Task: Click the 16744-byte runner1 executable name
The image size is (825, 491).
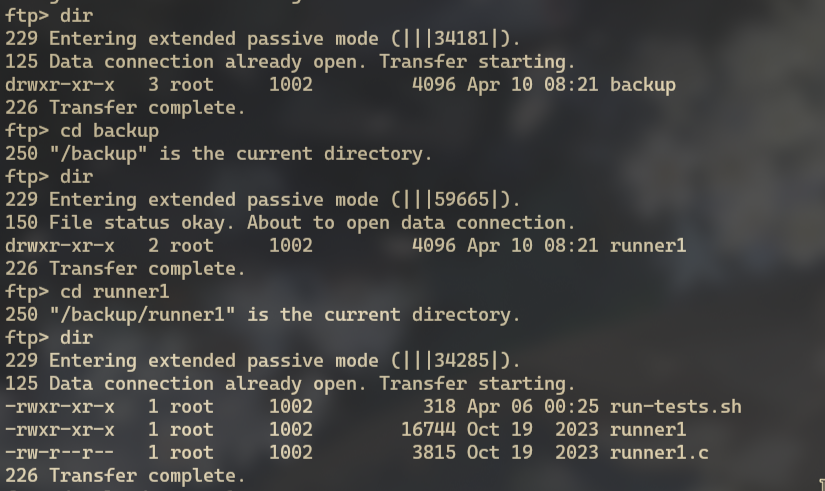Action: tap(648, 430)
